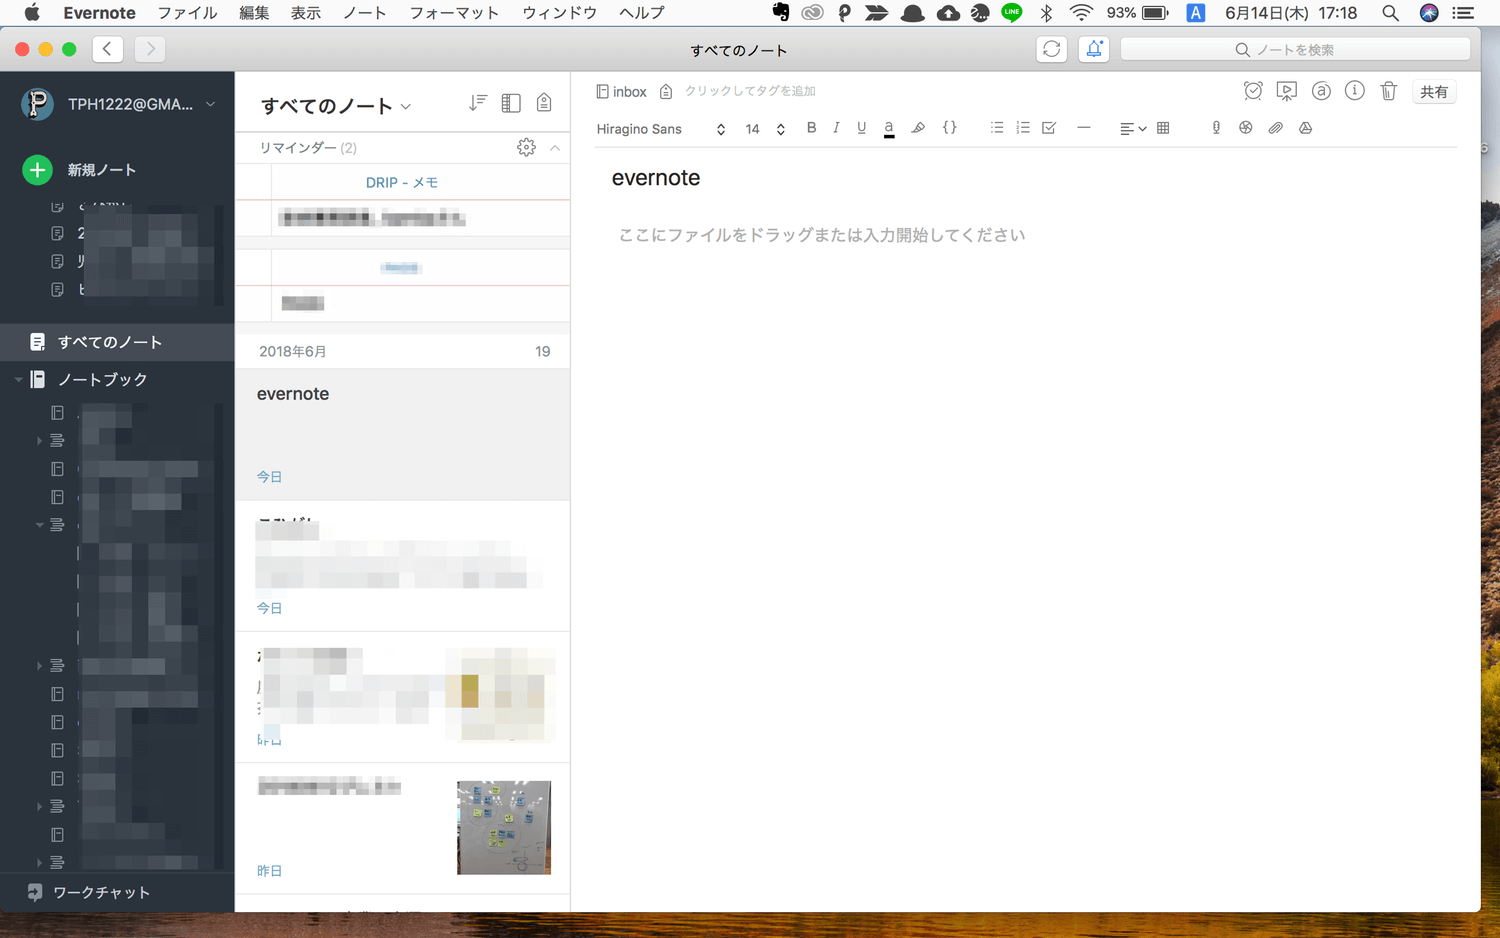
Task: Attach a file with paperclip
Action: click(1276, 128)
